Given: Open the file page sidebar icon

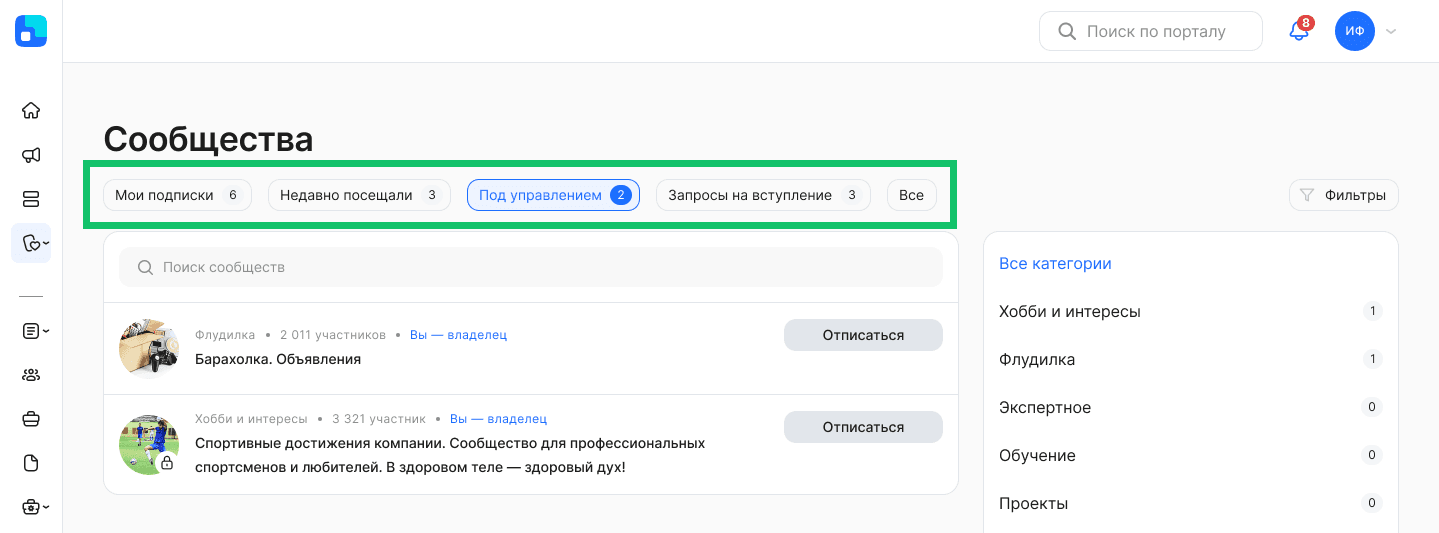Looking at the screenshot, I should click(31, 463).
